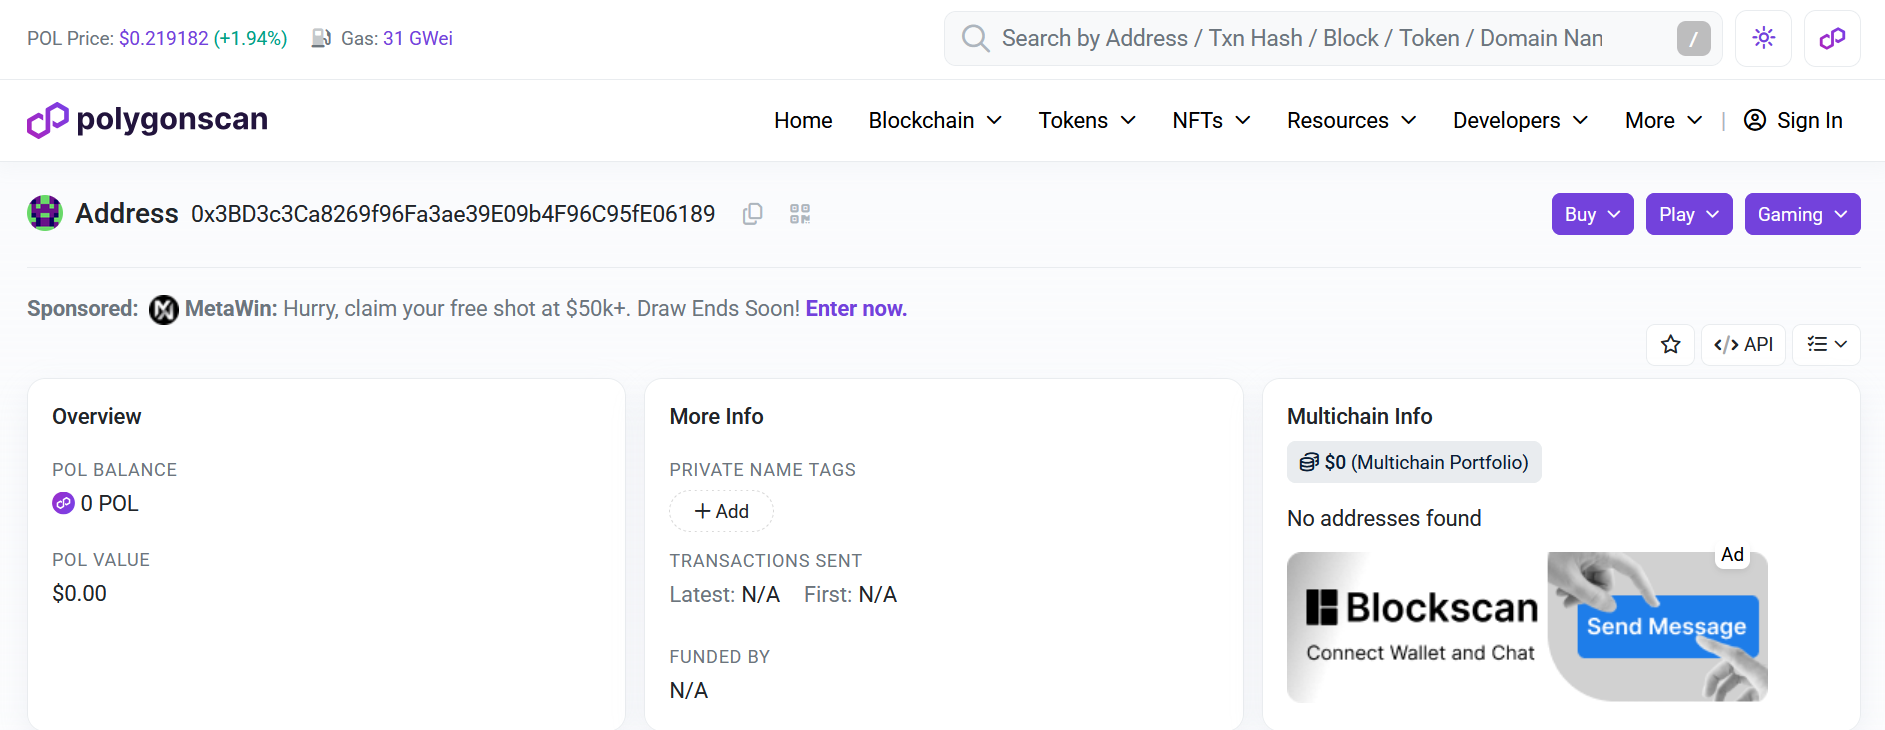Click the search magnifier icon
This screenshot has width=1885, height=730.
pos(975,38)
